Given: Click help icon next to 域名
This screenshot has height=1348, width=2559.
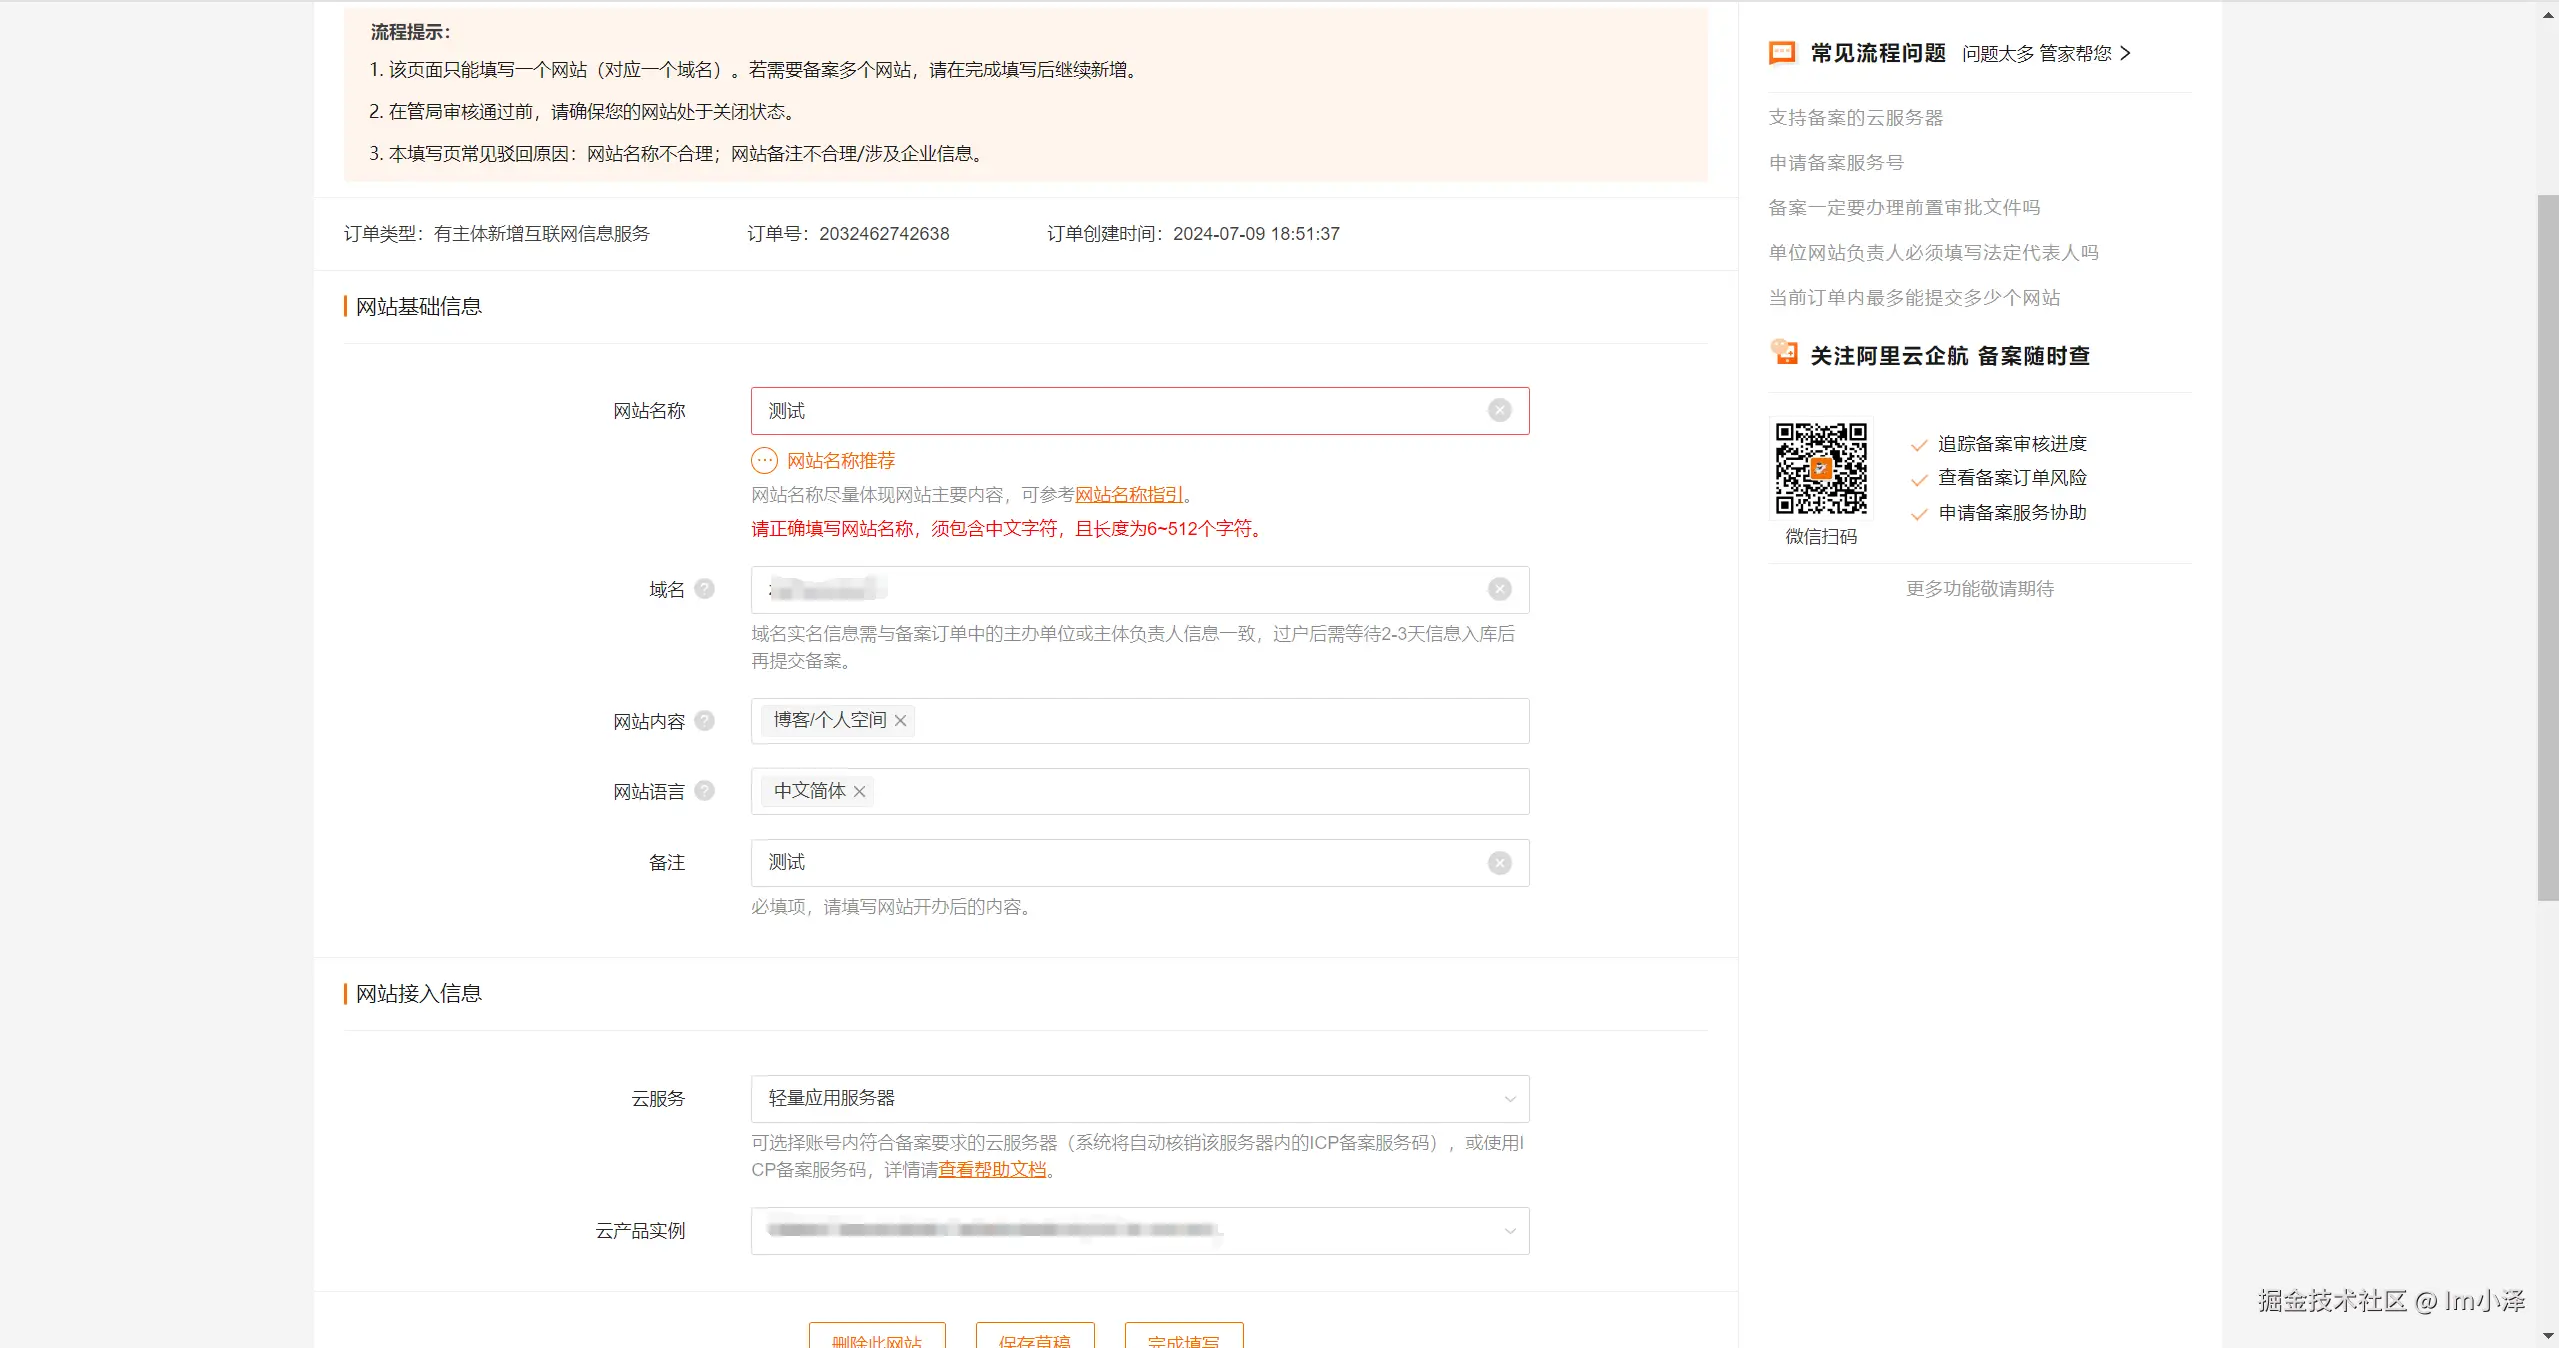Looking at the screenshot, I should 705,589.
